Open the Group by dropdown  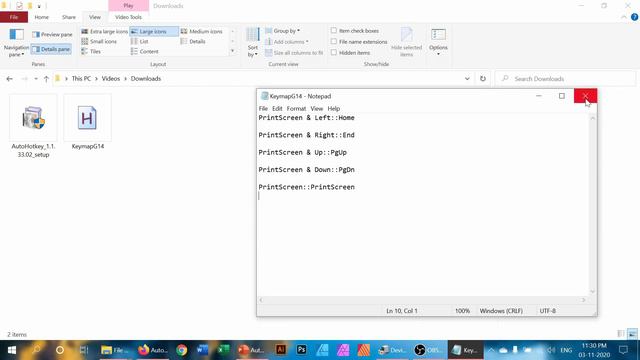[x=283, y=31]
